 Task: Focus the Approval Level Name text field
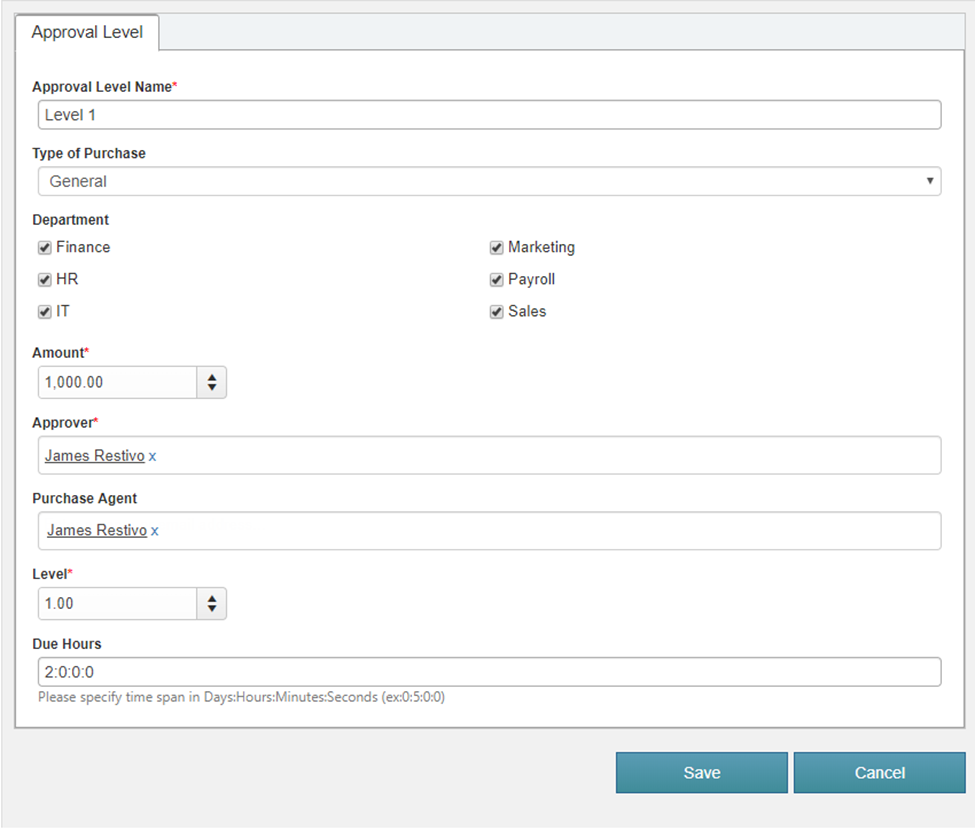pyautogui.click(x=489, y=115)
